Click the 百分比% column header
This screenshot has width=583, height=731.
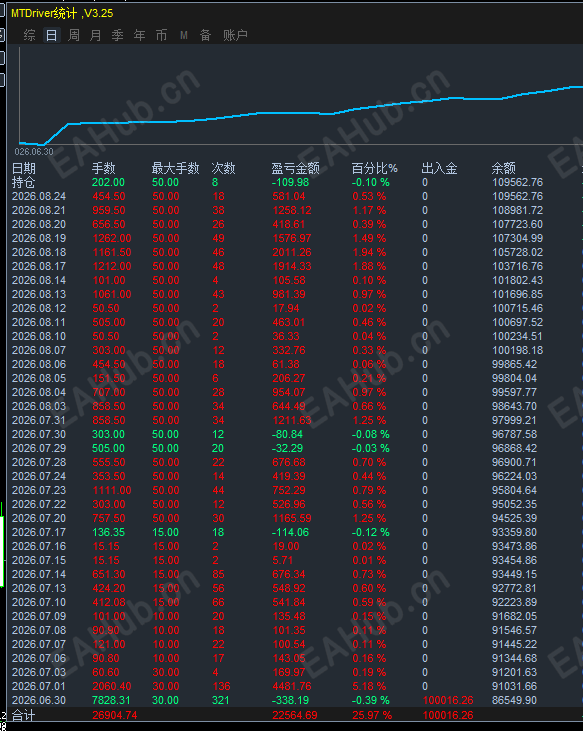375,168
